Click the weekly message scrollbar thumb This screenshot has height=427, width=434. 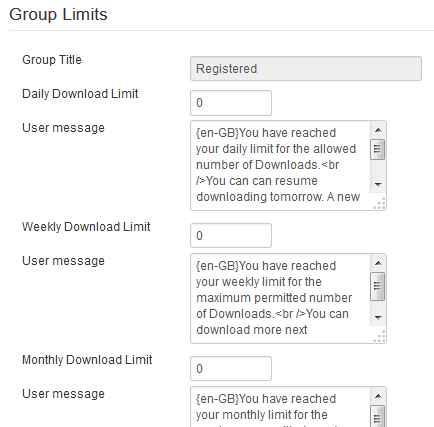coord(378,286)
